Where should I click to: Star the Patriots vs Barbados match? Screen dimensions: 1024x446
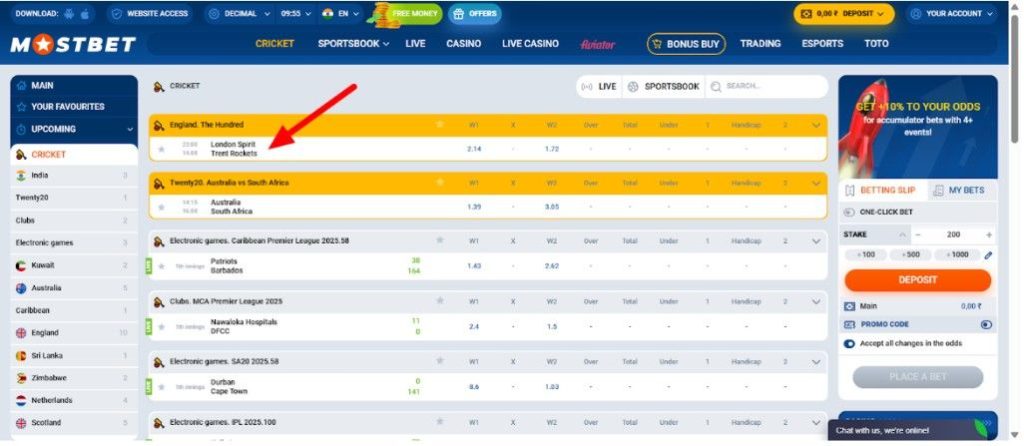coord(161,266)
